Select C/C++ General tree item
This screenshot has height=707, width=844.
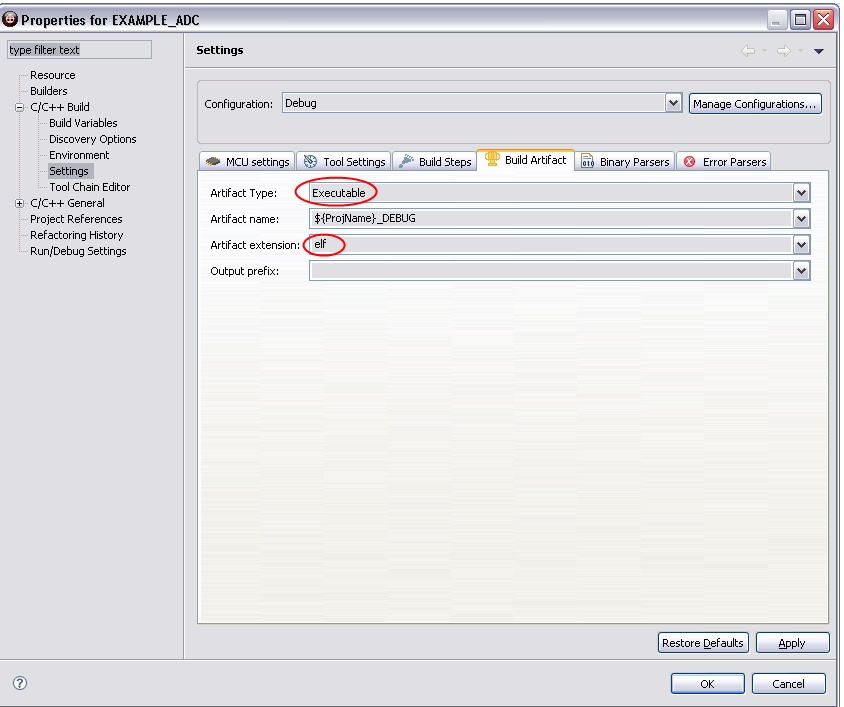tap(67, 203)
